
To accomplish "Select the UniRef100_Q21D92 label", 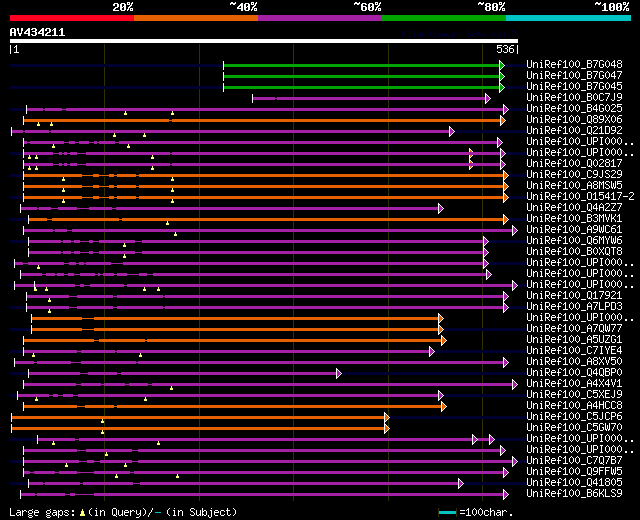I will click(x=574, y=131).
